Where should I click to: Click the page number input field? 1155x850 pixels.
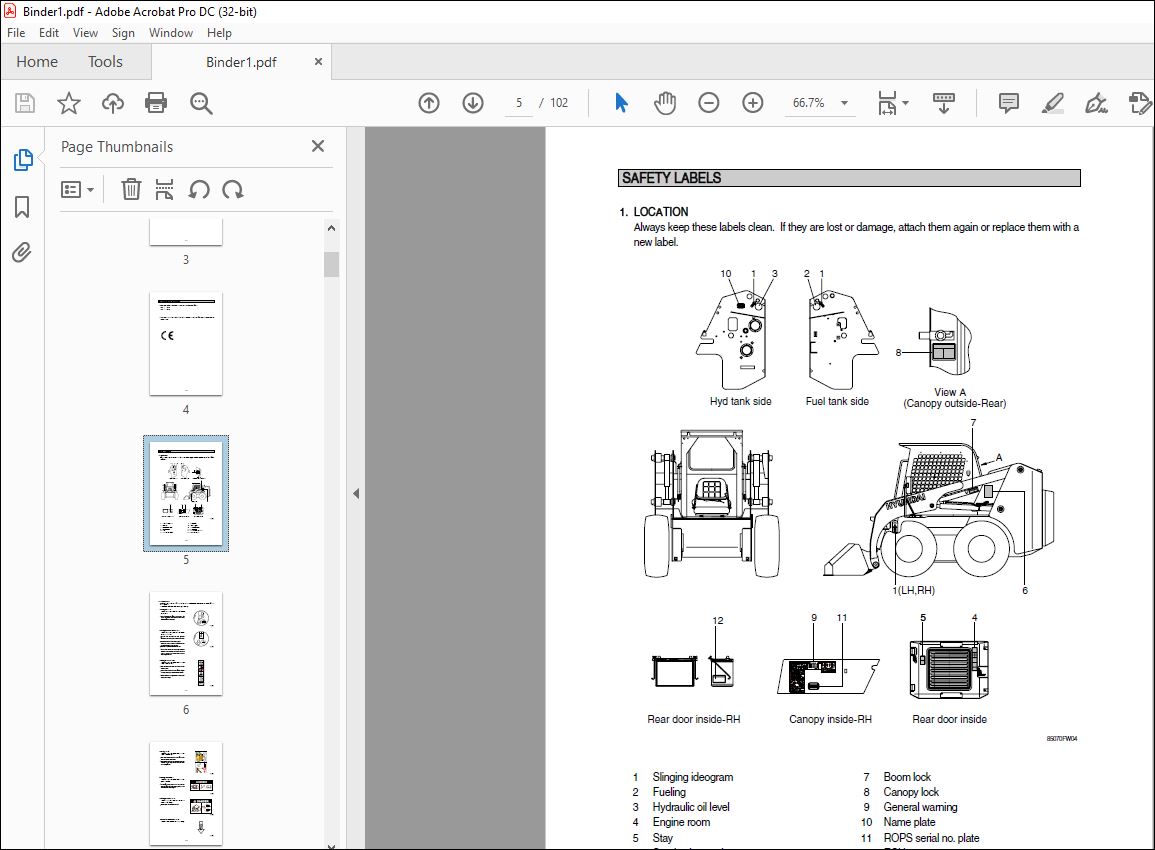click(519, 102)
